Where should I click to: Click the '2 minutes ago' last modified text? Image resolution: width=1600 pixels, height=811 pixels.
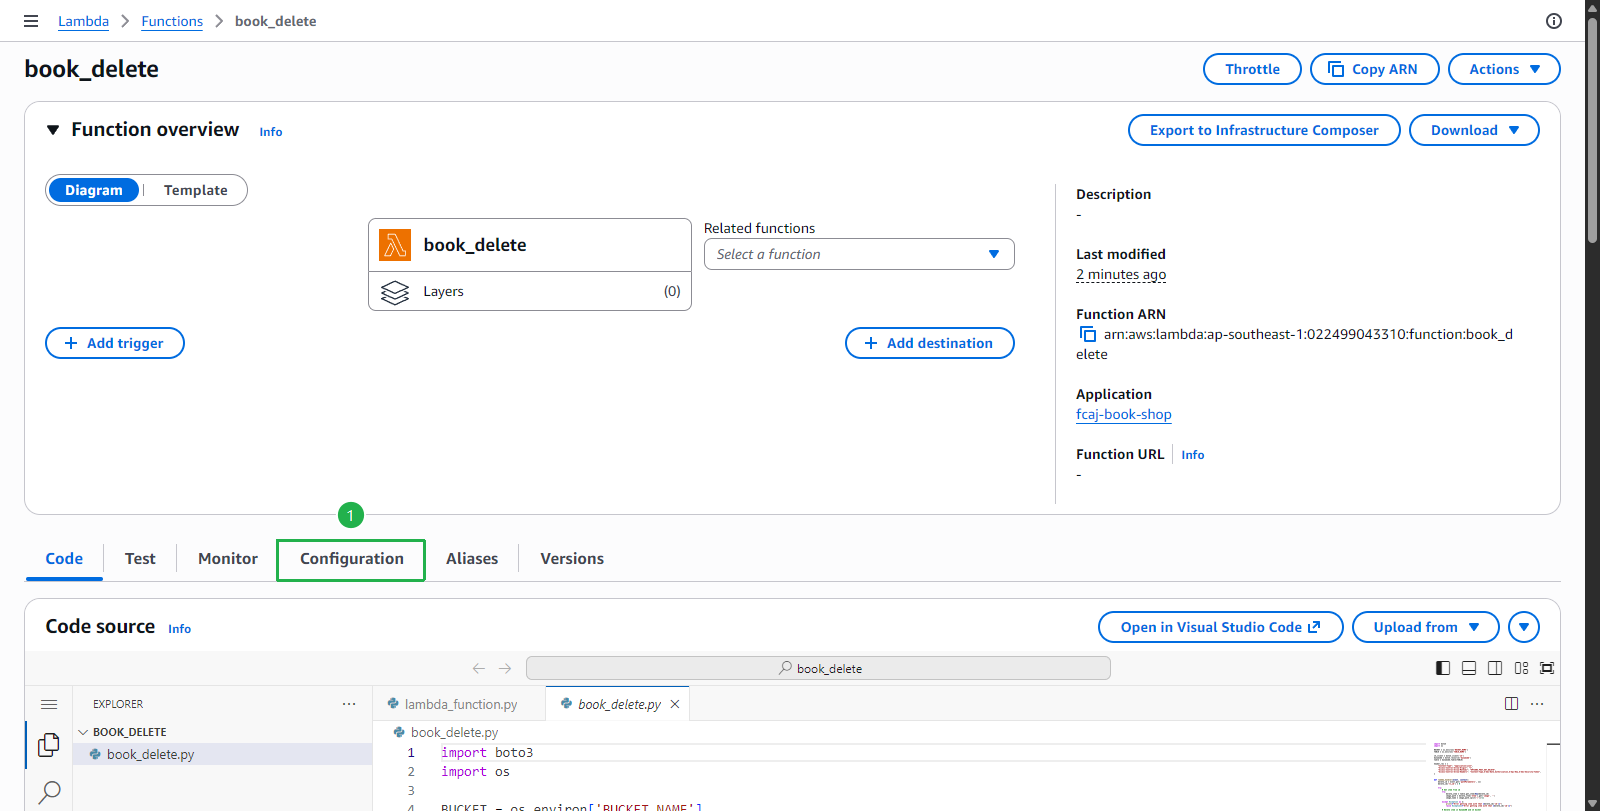pyautogui.click(x=1121, y=274)
